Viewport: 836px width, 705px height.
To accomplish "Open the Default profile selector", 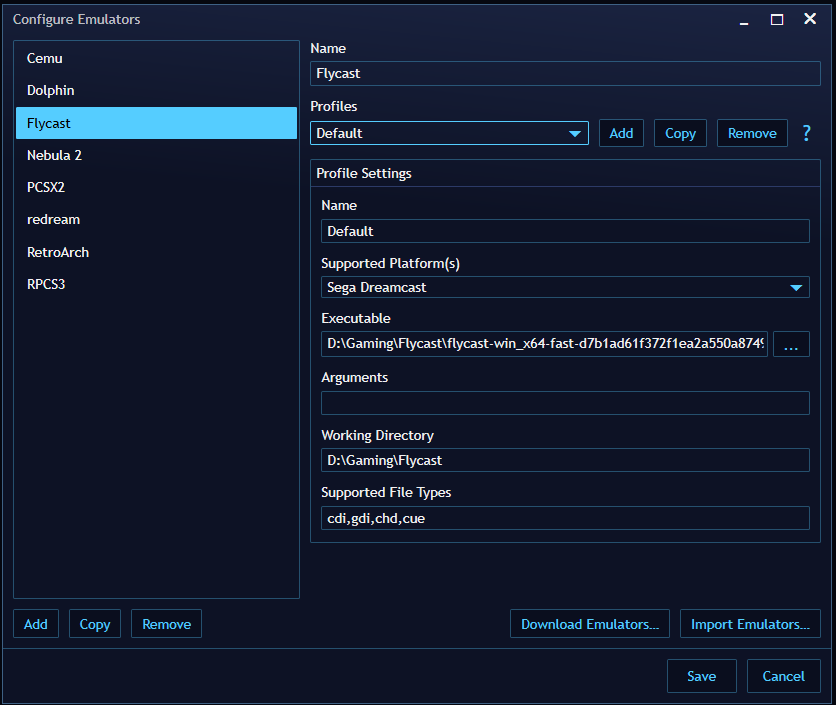I will tap(449, 132).
